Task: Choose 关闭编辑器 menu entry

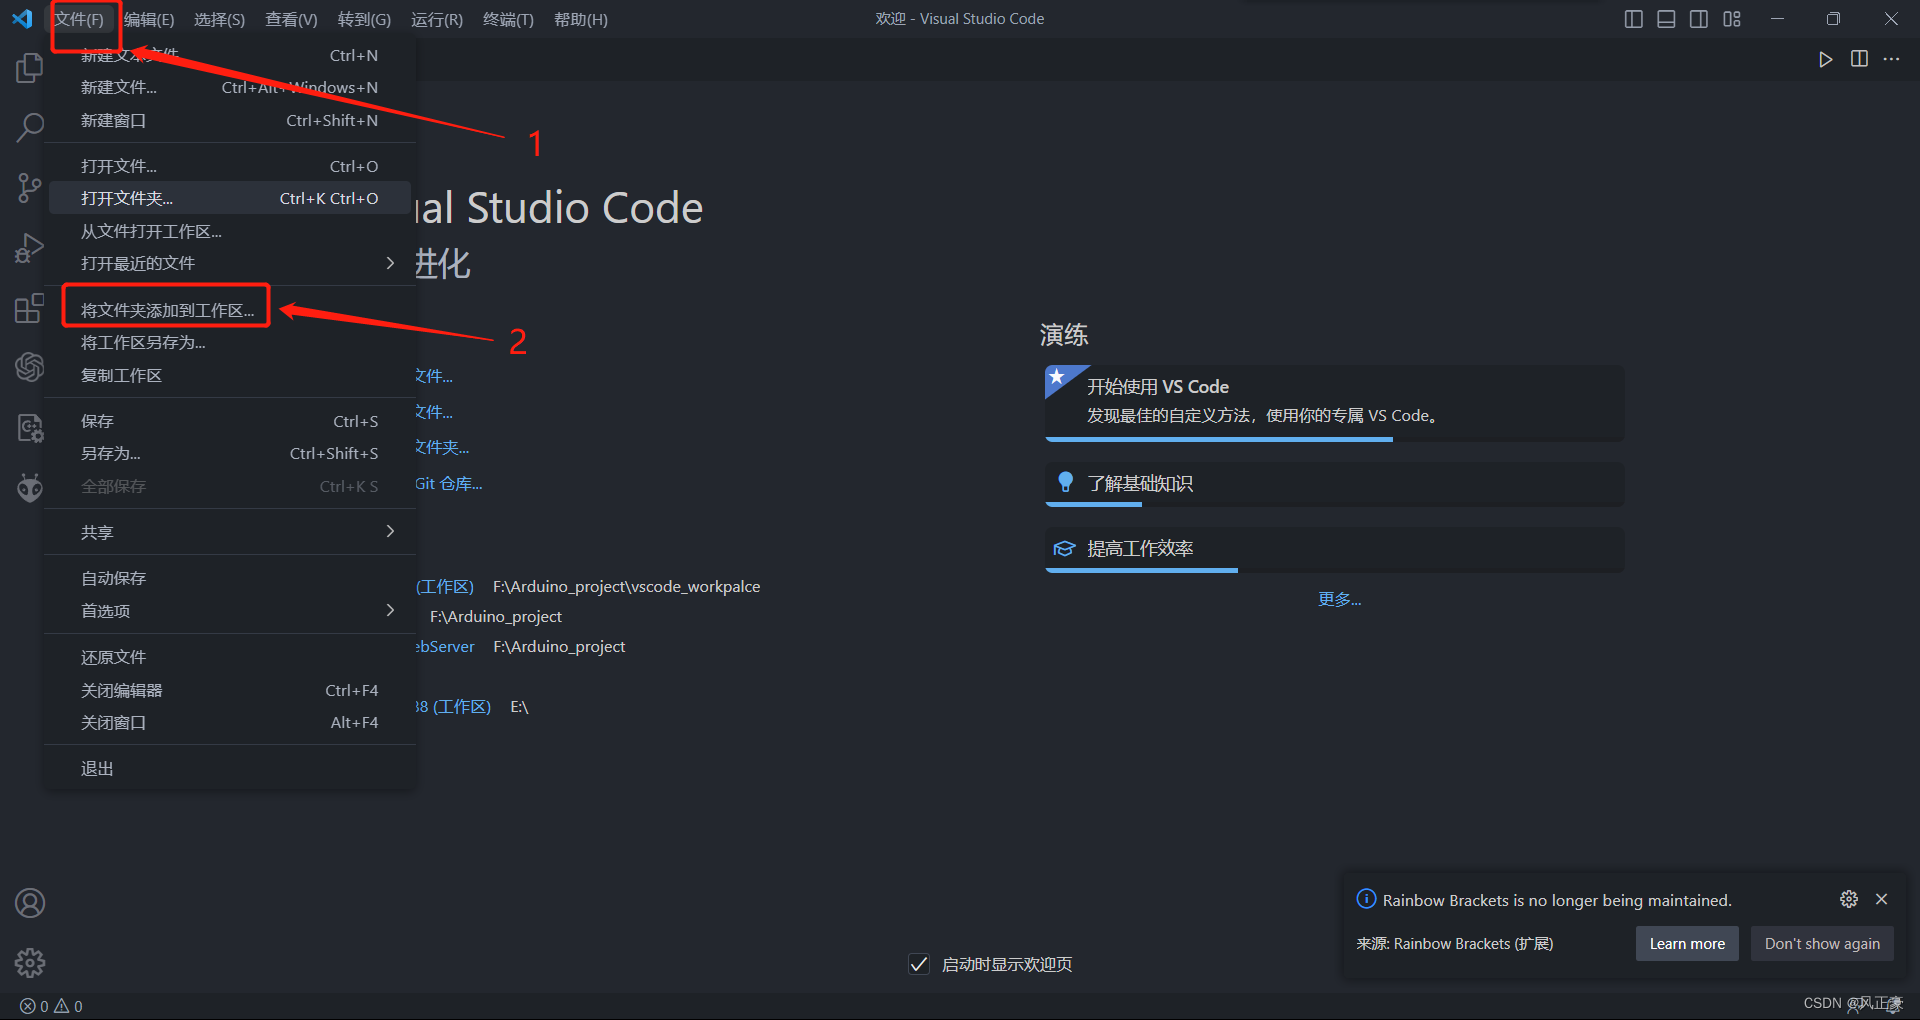Action: [230, 690]
